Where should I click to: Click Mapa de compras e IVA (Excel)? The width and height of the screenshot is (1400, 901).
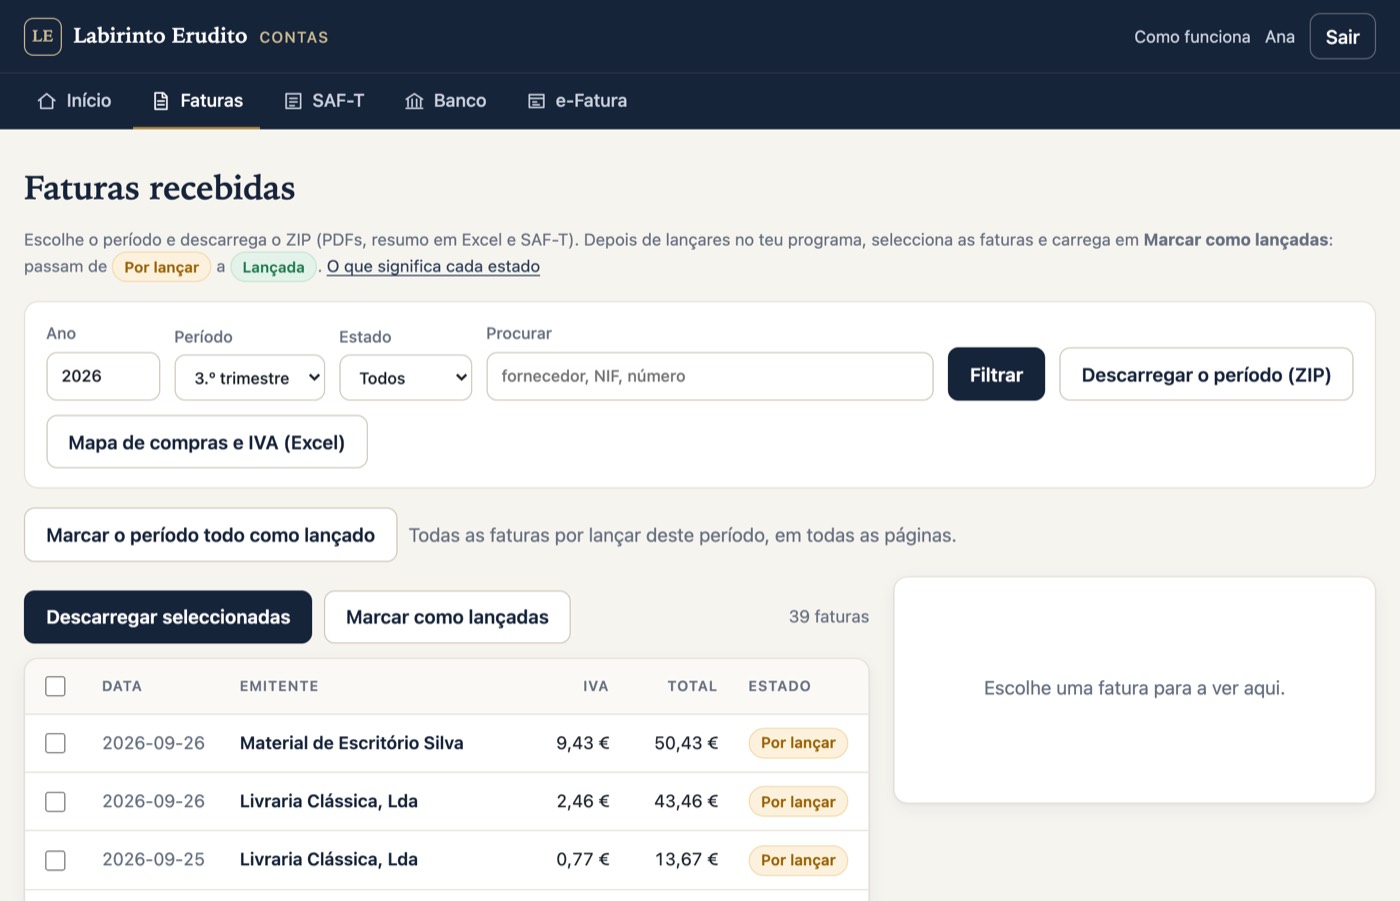click(207, 442)
